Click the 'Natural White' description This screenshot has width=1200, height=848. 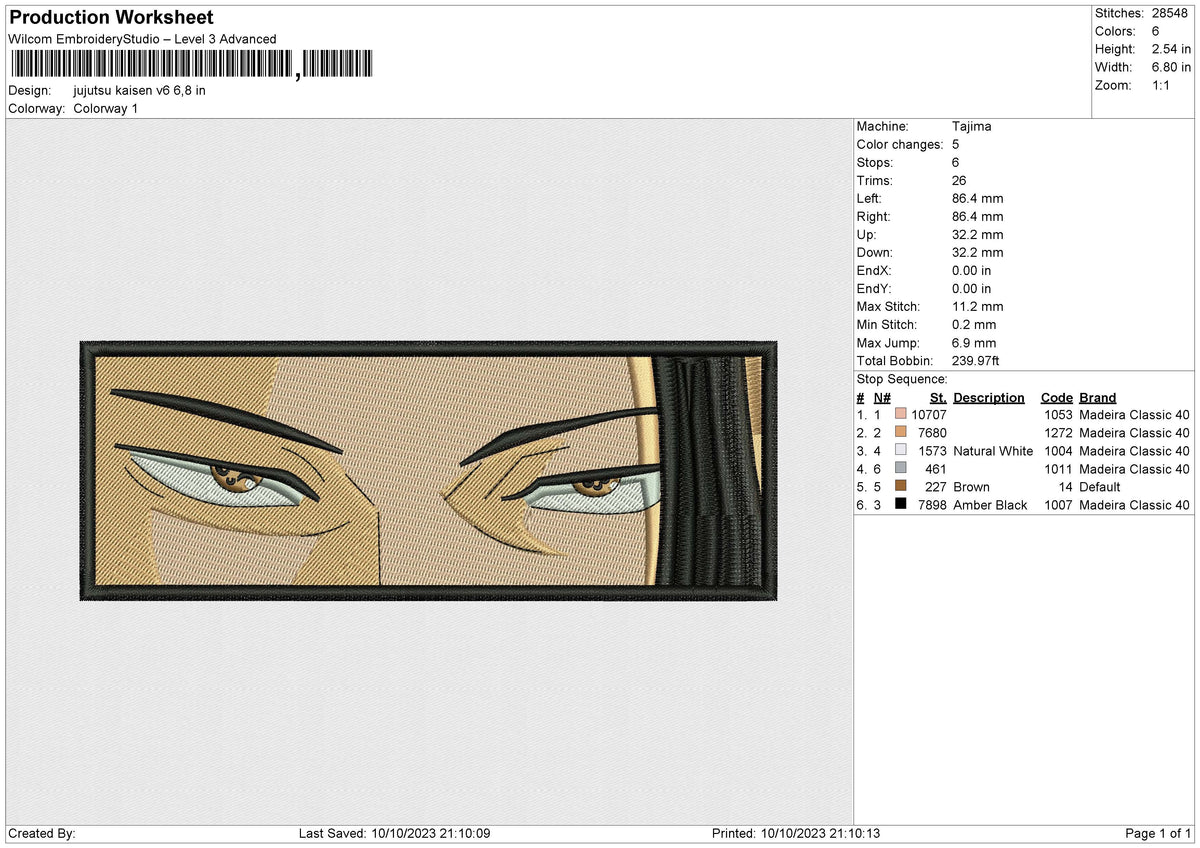[993, 451]
